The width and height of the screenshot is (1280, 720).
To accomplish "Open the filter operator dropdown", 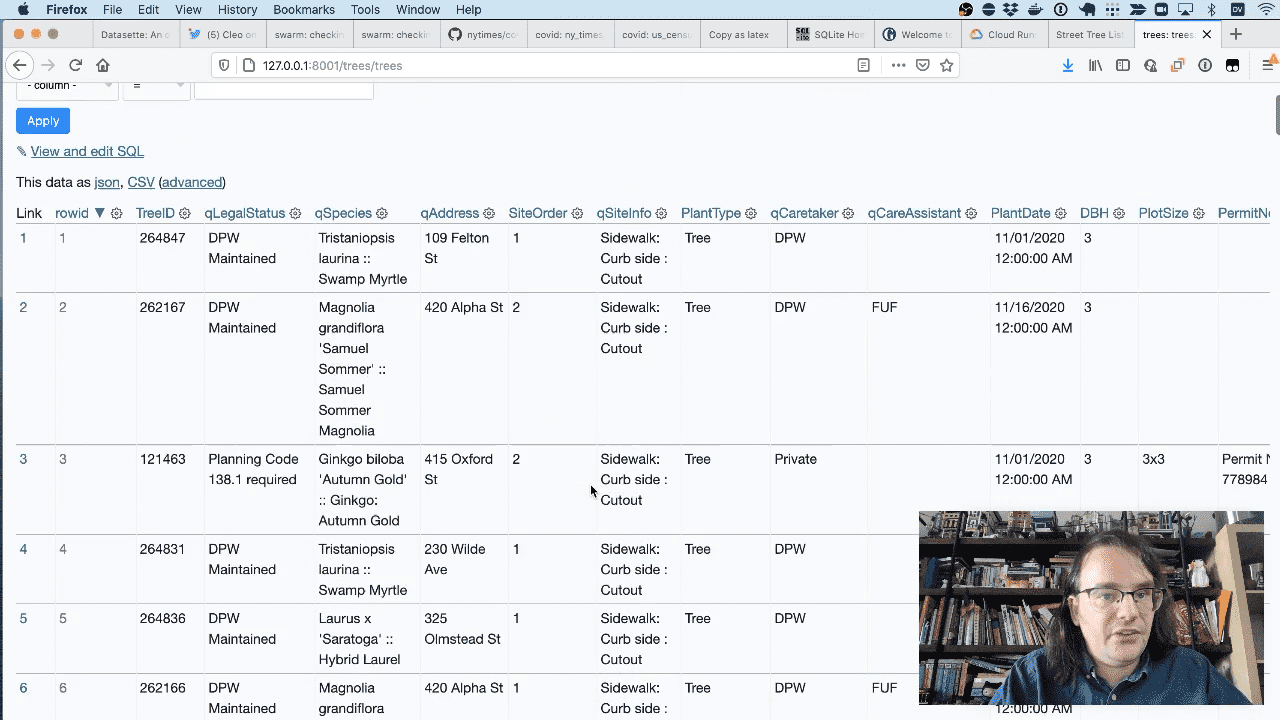I will tap(156, 86).
